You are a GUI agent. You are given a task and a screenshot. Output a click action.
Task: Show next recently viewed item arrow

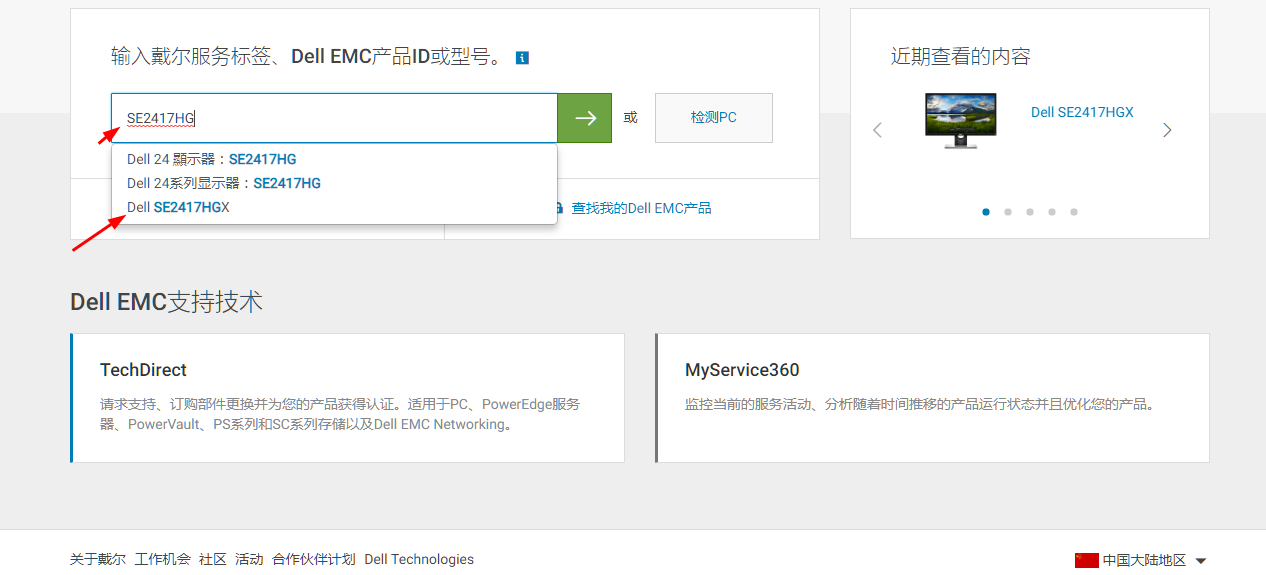tap(1167, 130)
